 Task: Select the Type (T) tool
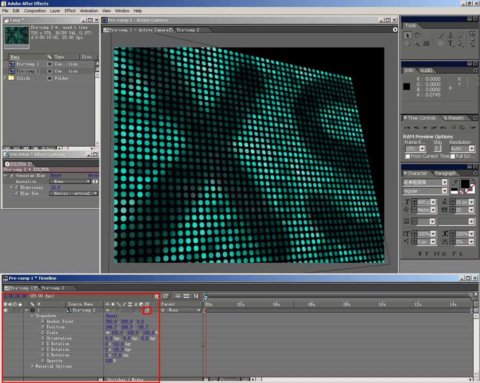click(450, 43)
